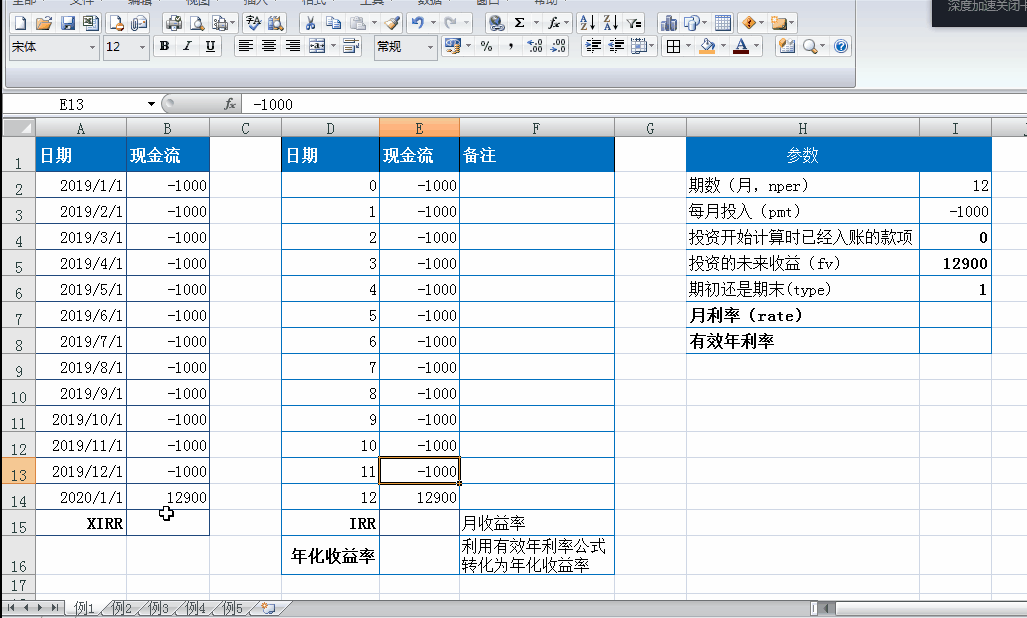The image size is (1027, 618).
Task: Paste with the clipboard icon
Action: coord(358,24)
